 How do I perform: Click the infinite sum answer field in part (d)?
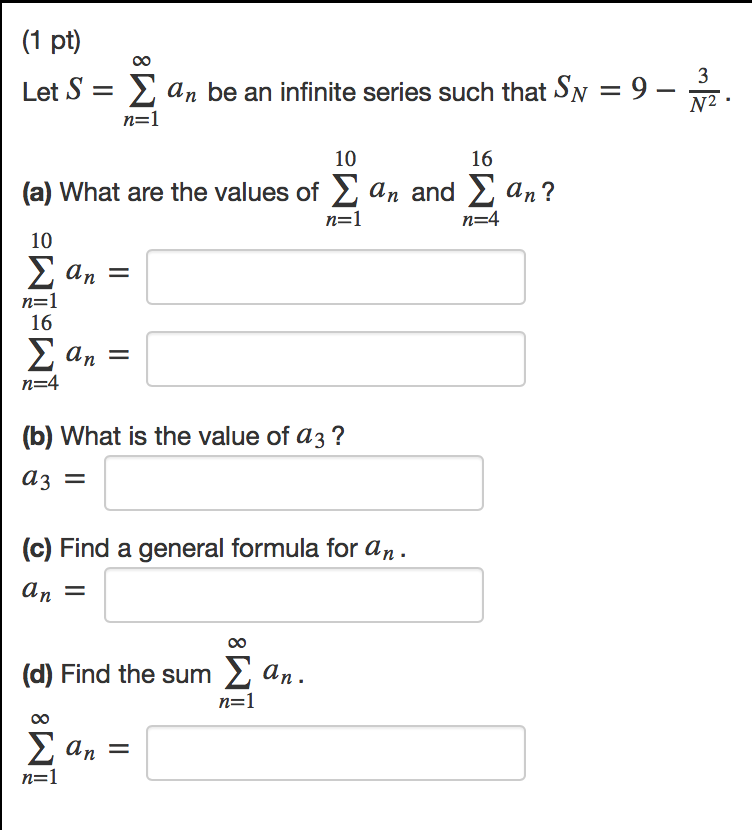pyautogui.click(x=335, y=753)
